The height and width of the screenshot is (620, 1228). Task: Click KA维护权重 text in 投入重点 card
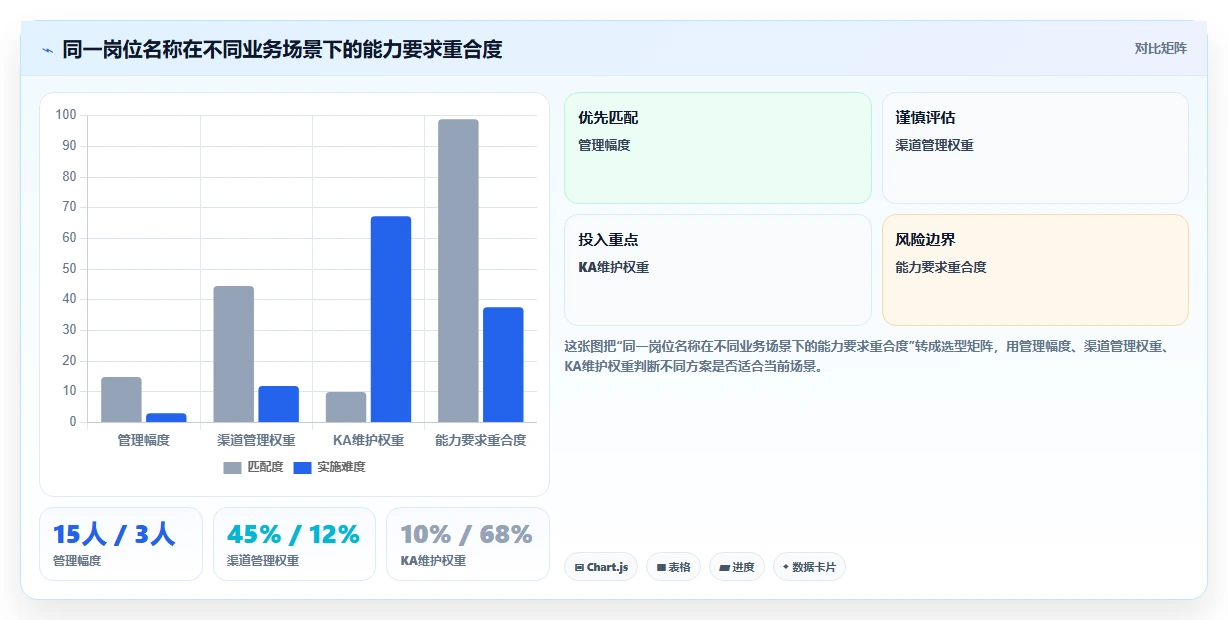614,267
